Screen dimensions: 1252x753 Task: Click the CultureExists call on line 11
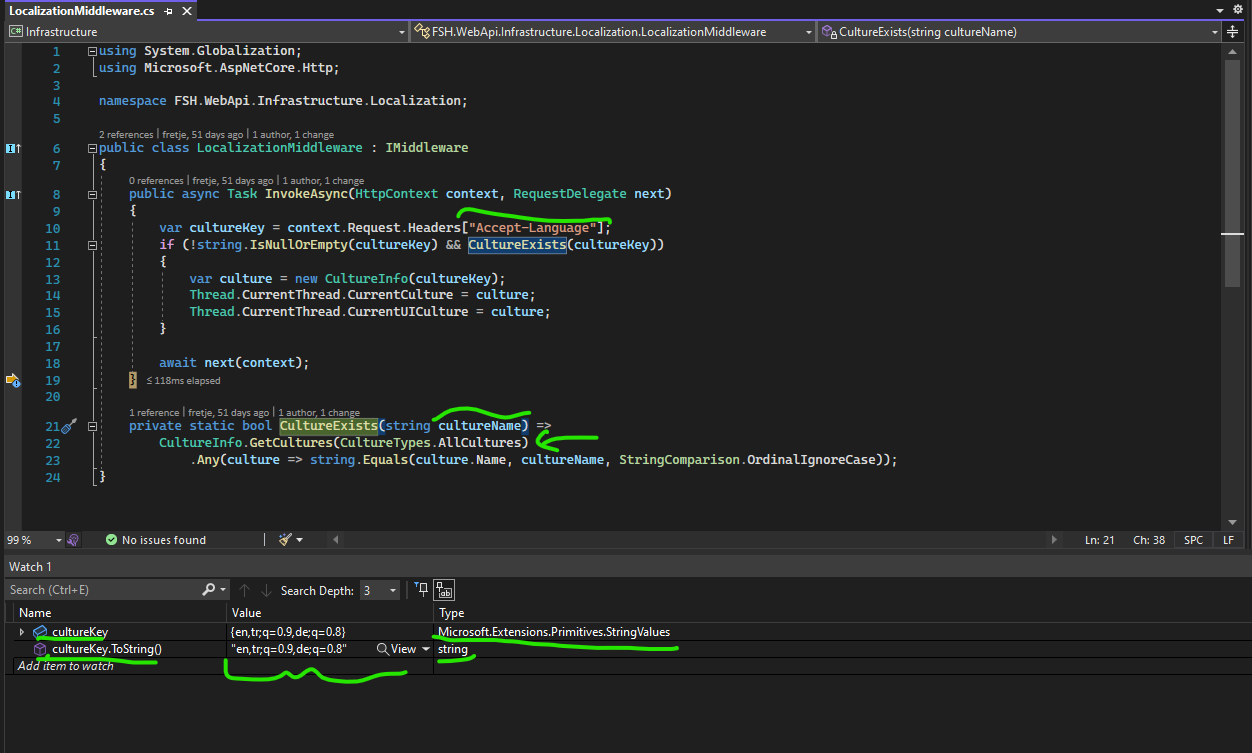(517, 245)
